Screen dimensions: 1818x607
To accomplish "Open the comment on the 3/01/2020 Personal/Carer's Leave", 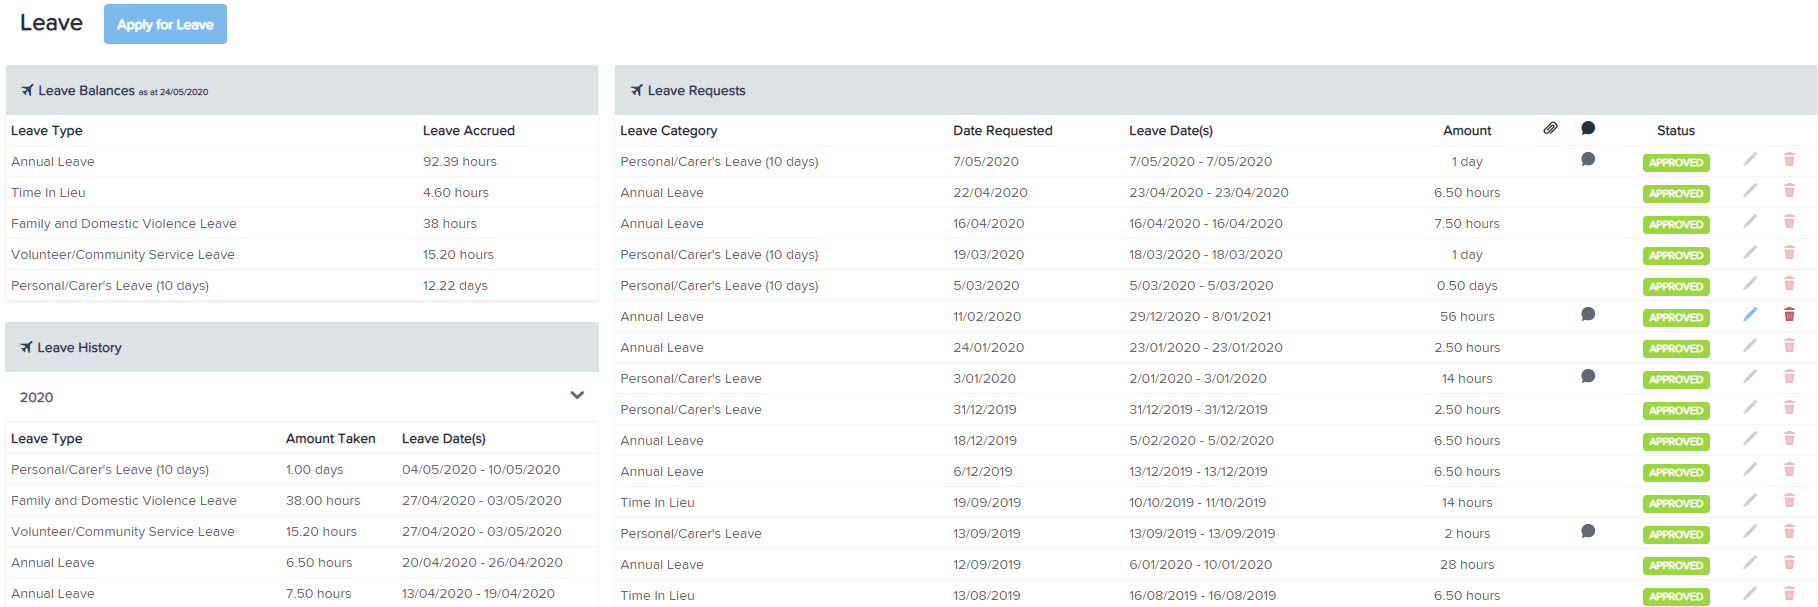I will click(1588, 377).
